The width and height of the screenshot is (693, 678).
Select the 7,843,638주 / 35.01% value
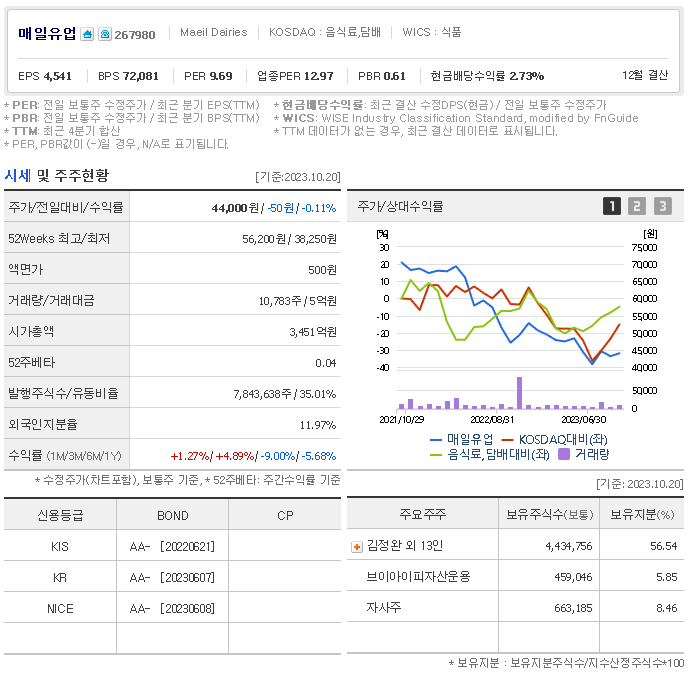click(x=285, y=394)
